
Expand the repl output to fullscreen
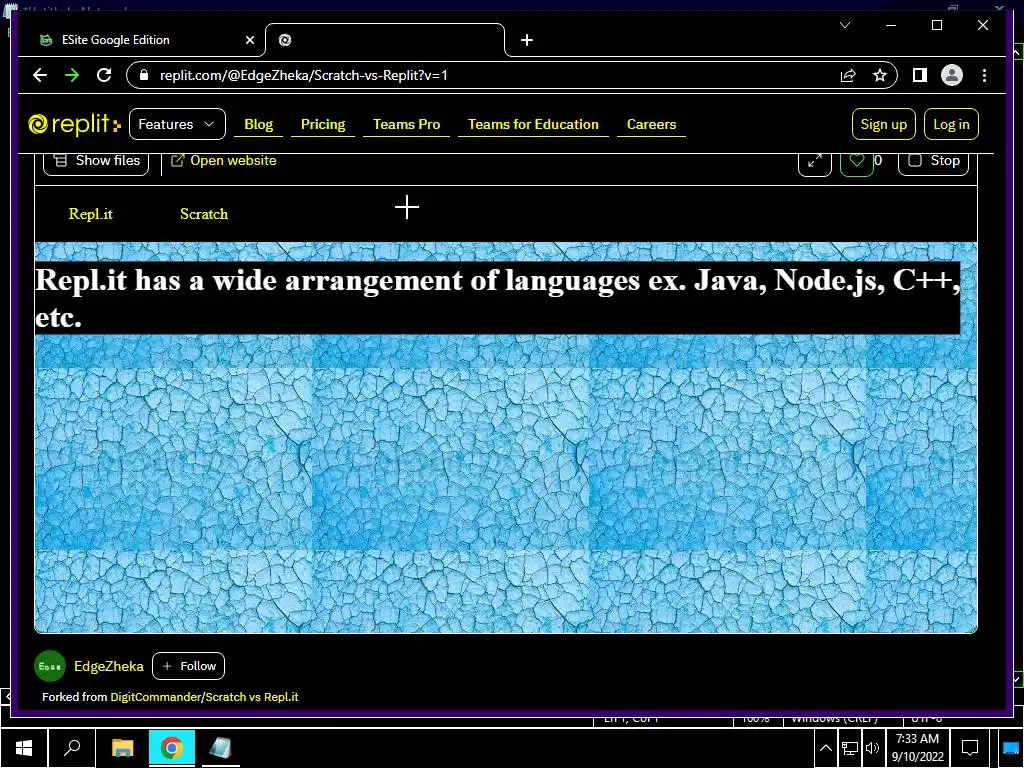[x=814, y=162]
